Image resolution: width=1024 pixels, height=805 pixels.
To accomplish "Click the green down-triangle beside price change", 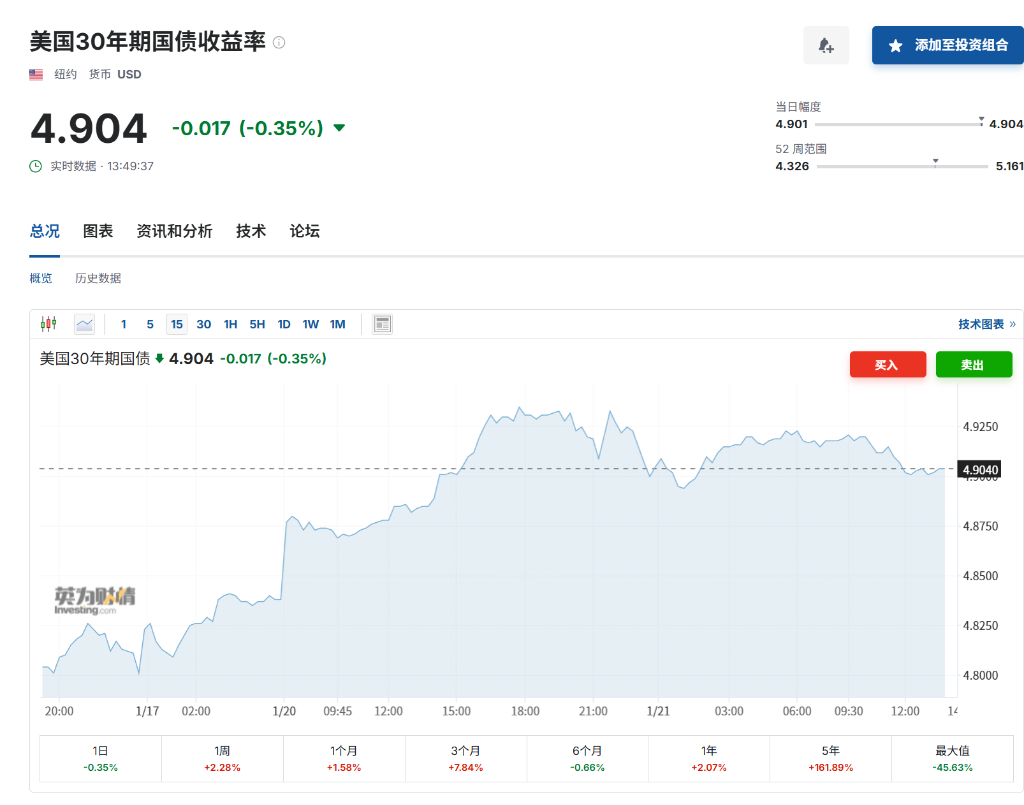I will tap(339, 128).
